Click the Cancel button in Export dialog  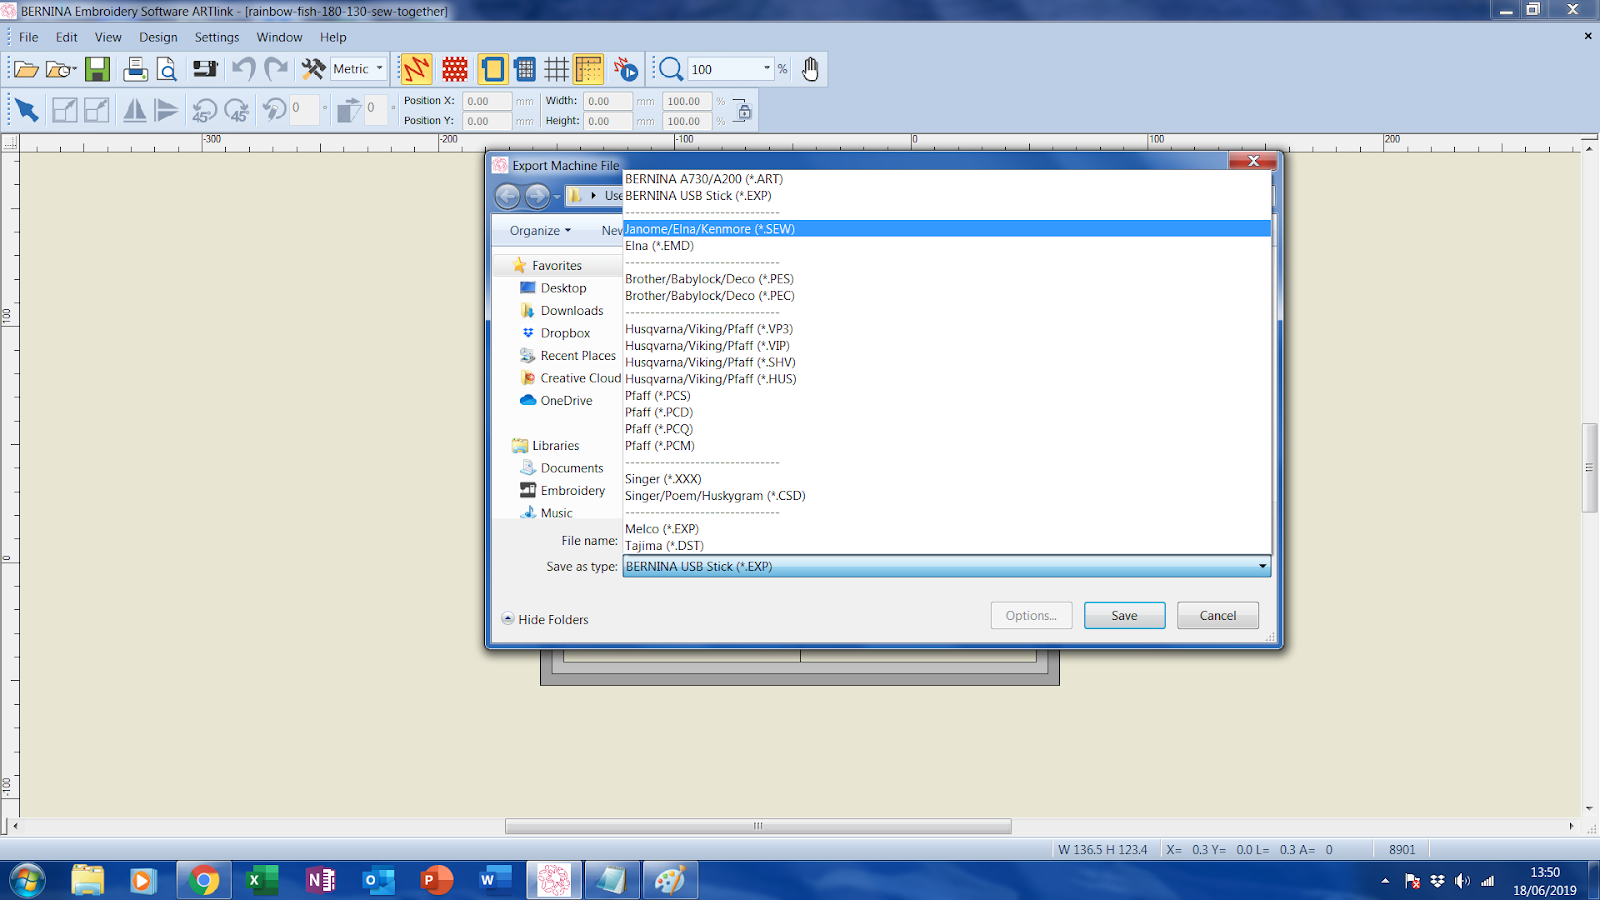[x=1217, y=615]
